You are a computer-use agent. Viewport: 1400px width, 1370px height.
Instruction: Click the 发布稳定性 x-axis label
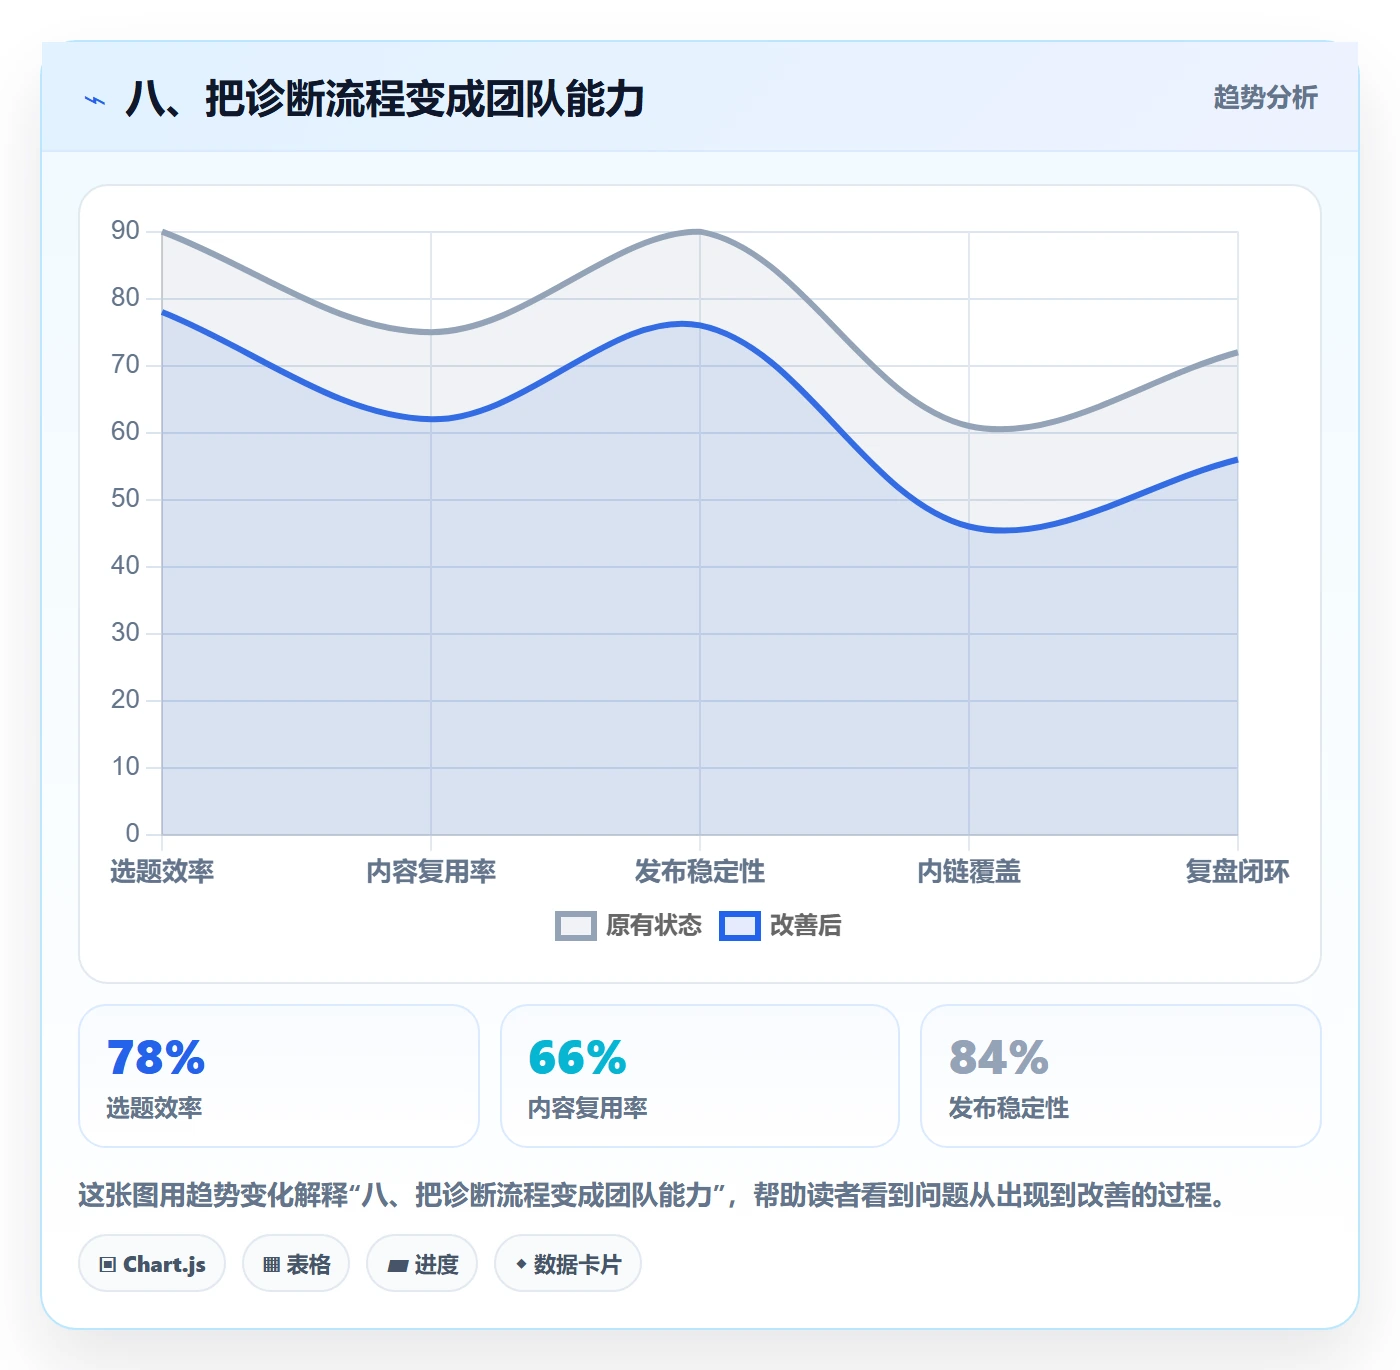[700, 871]
